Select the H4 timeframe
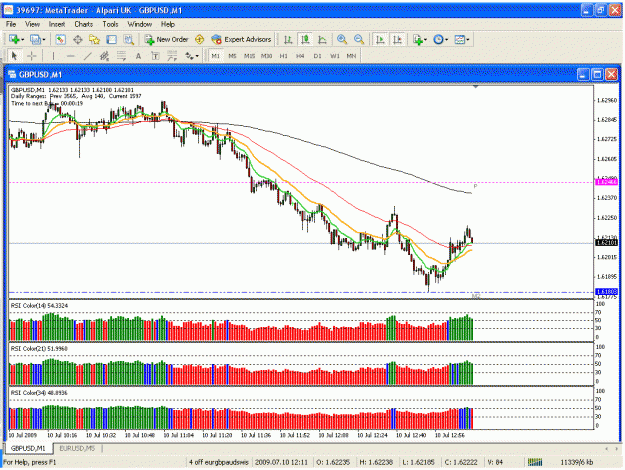The width and height of the screenshot is (625, 470). [x=300, y=56]
